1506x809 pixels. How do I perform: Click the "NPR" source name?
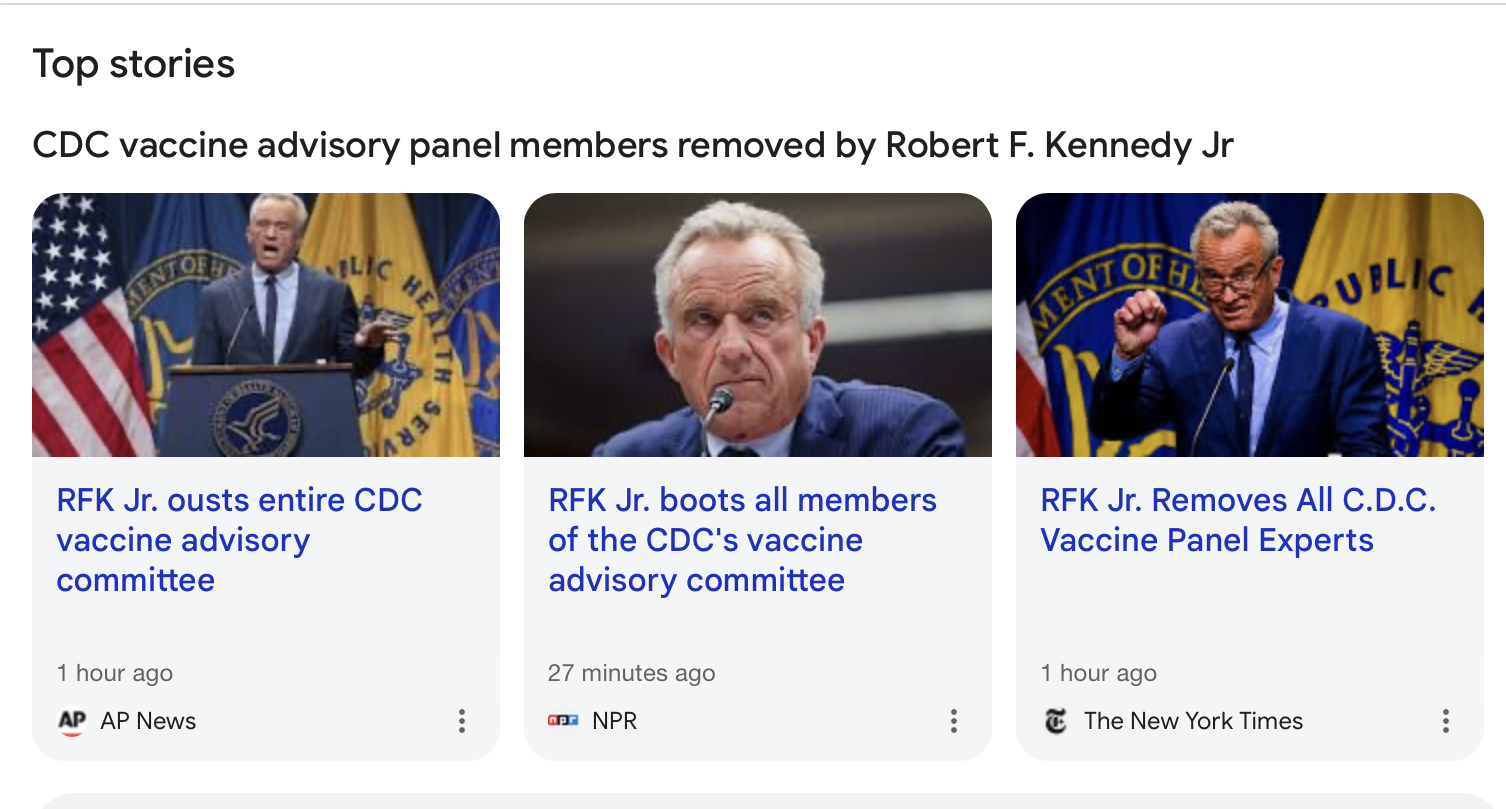614,721
